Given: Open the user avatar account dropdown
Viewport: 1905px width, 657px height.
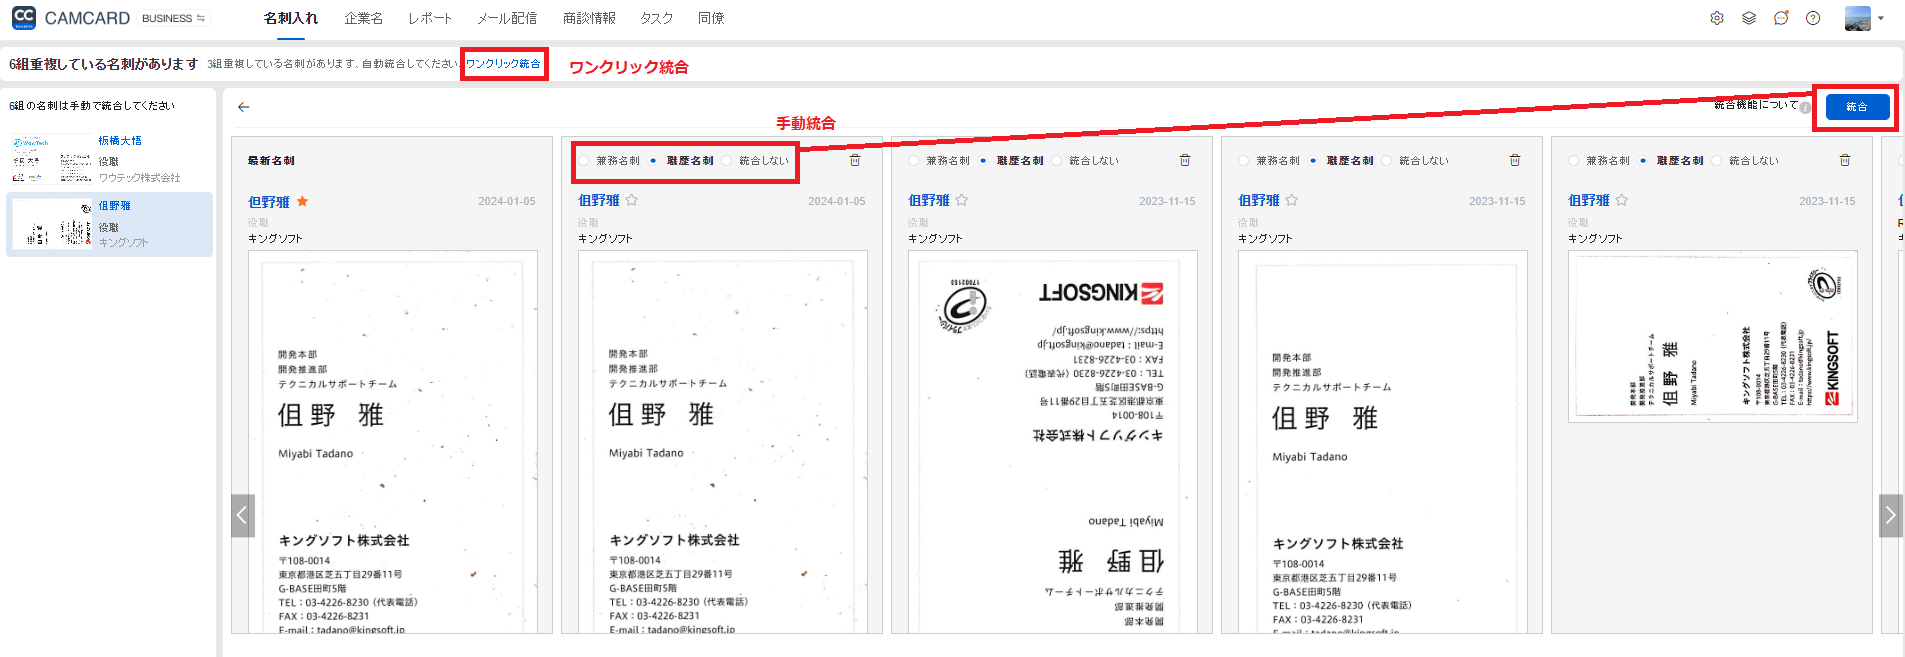Looking at the screenshot, I should point(1864,18).
